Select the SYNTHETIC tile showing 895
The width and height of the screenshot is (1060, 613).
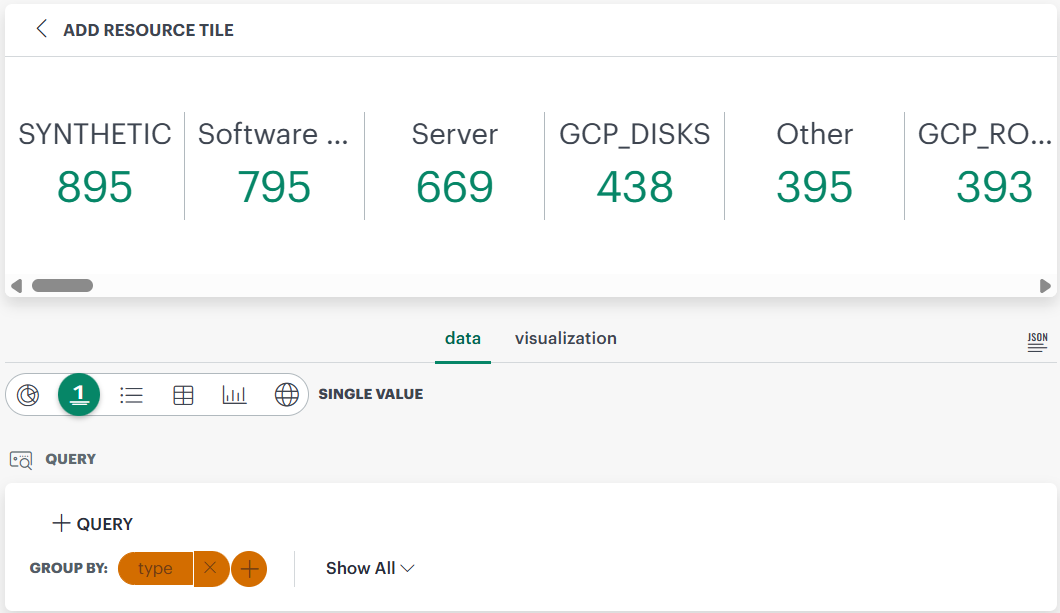94,161
